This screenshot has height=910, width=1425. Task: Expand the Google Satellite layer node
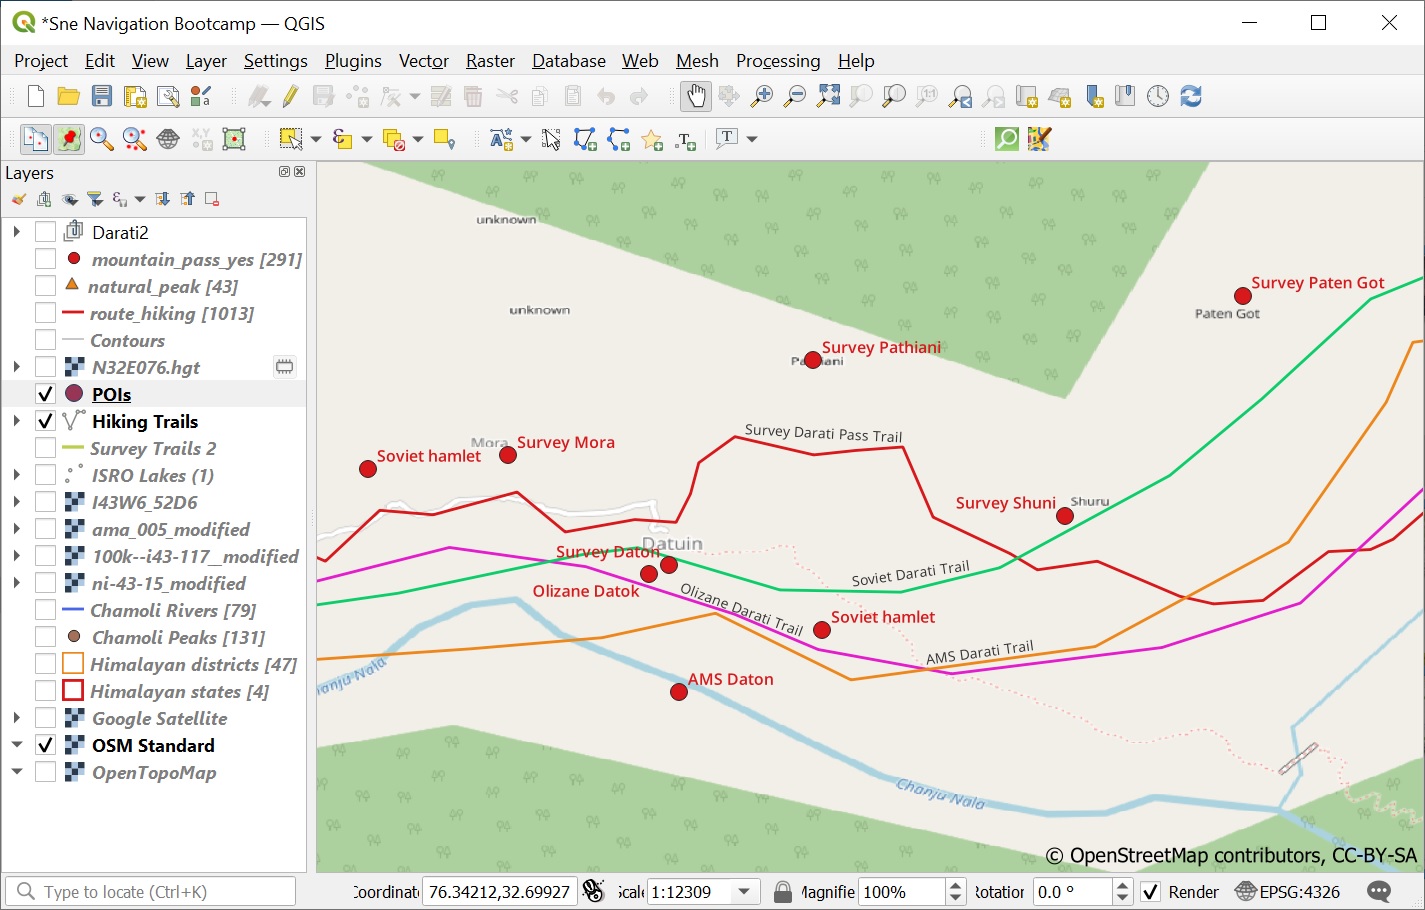(17, 718)
